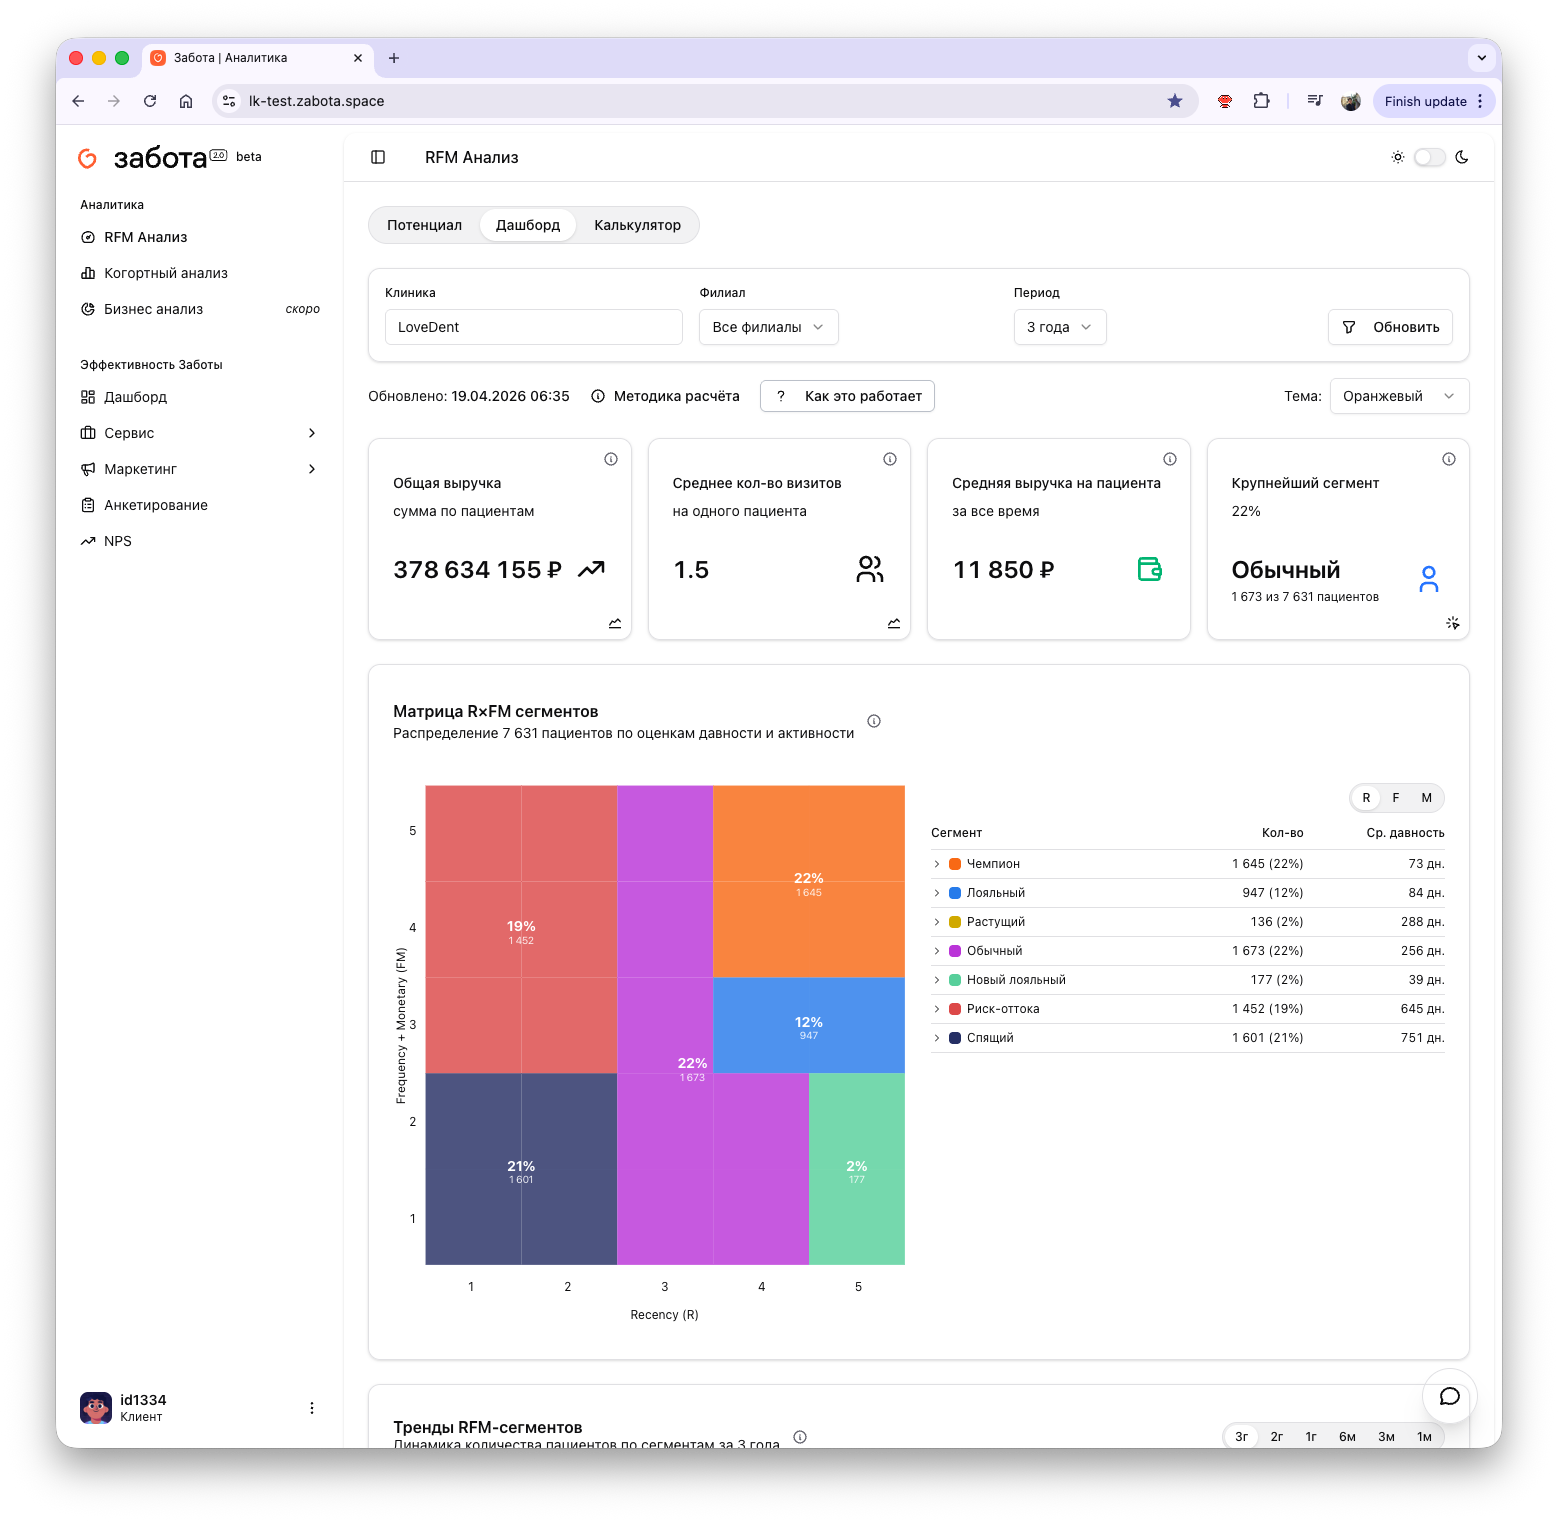Screen dimensions: 1558x1522
Task: Click the Обновить button
Action: [1390, 327]
